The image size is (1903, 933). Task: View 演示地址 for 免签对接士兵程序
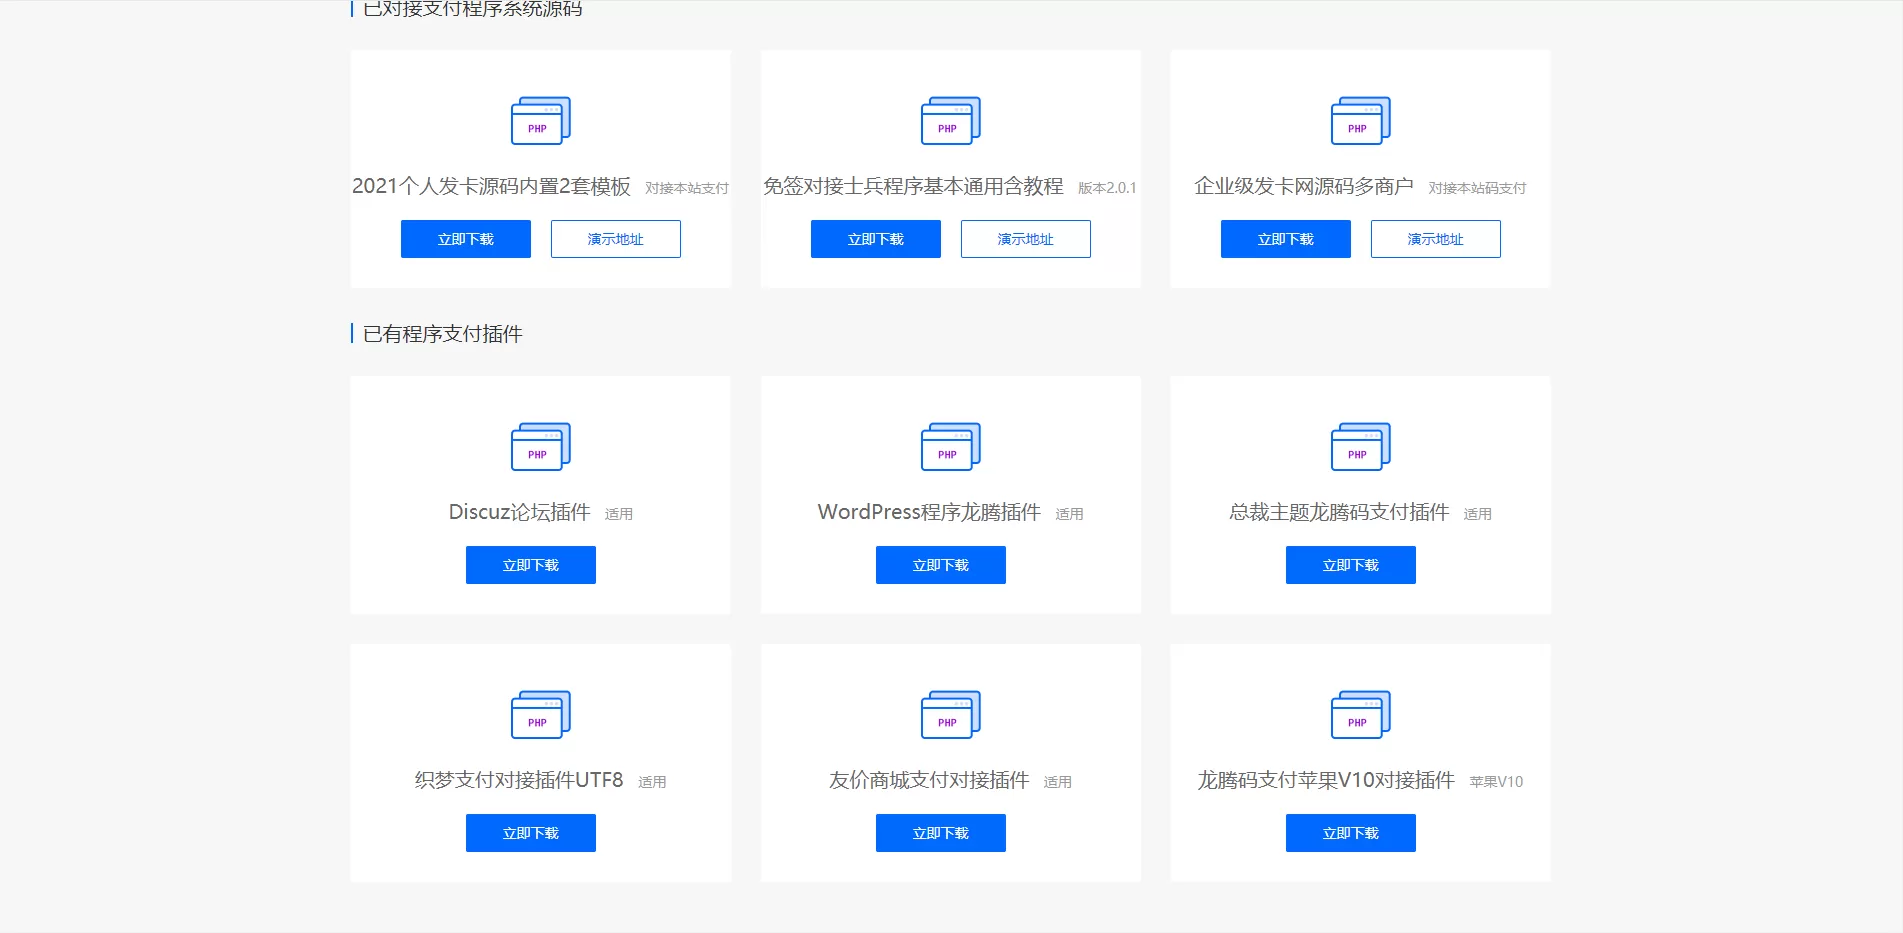pyautogui.click(x=1025, y=239)
